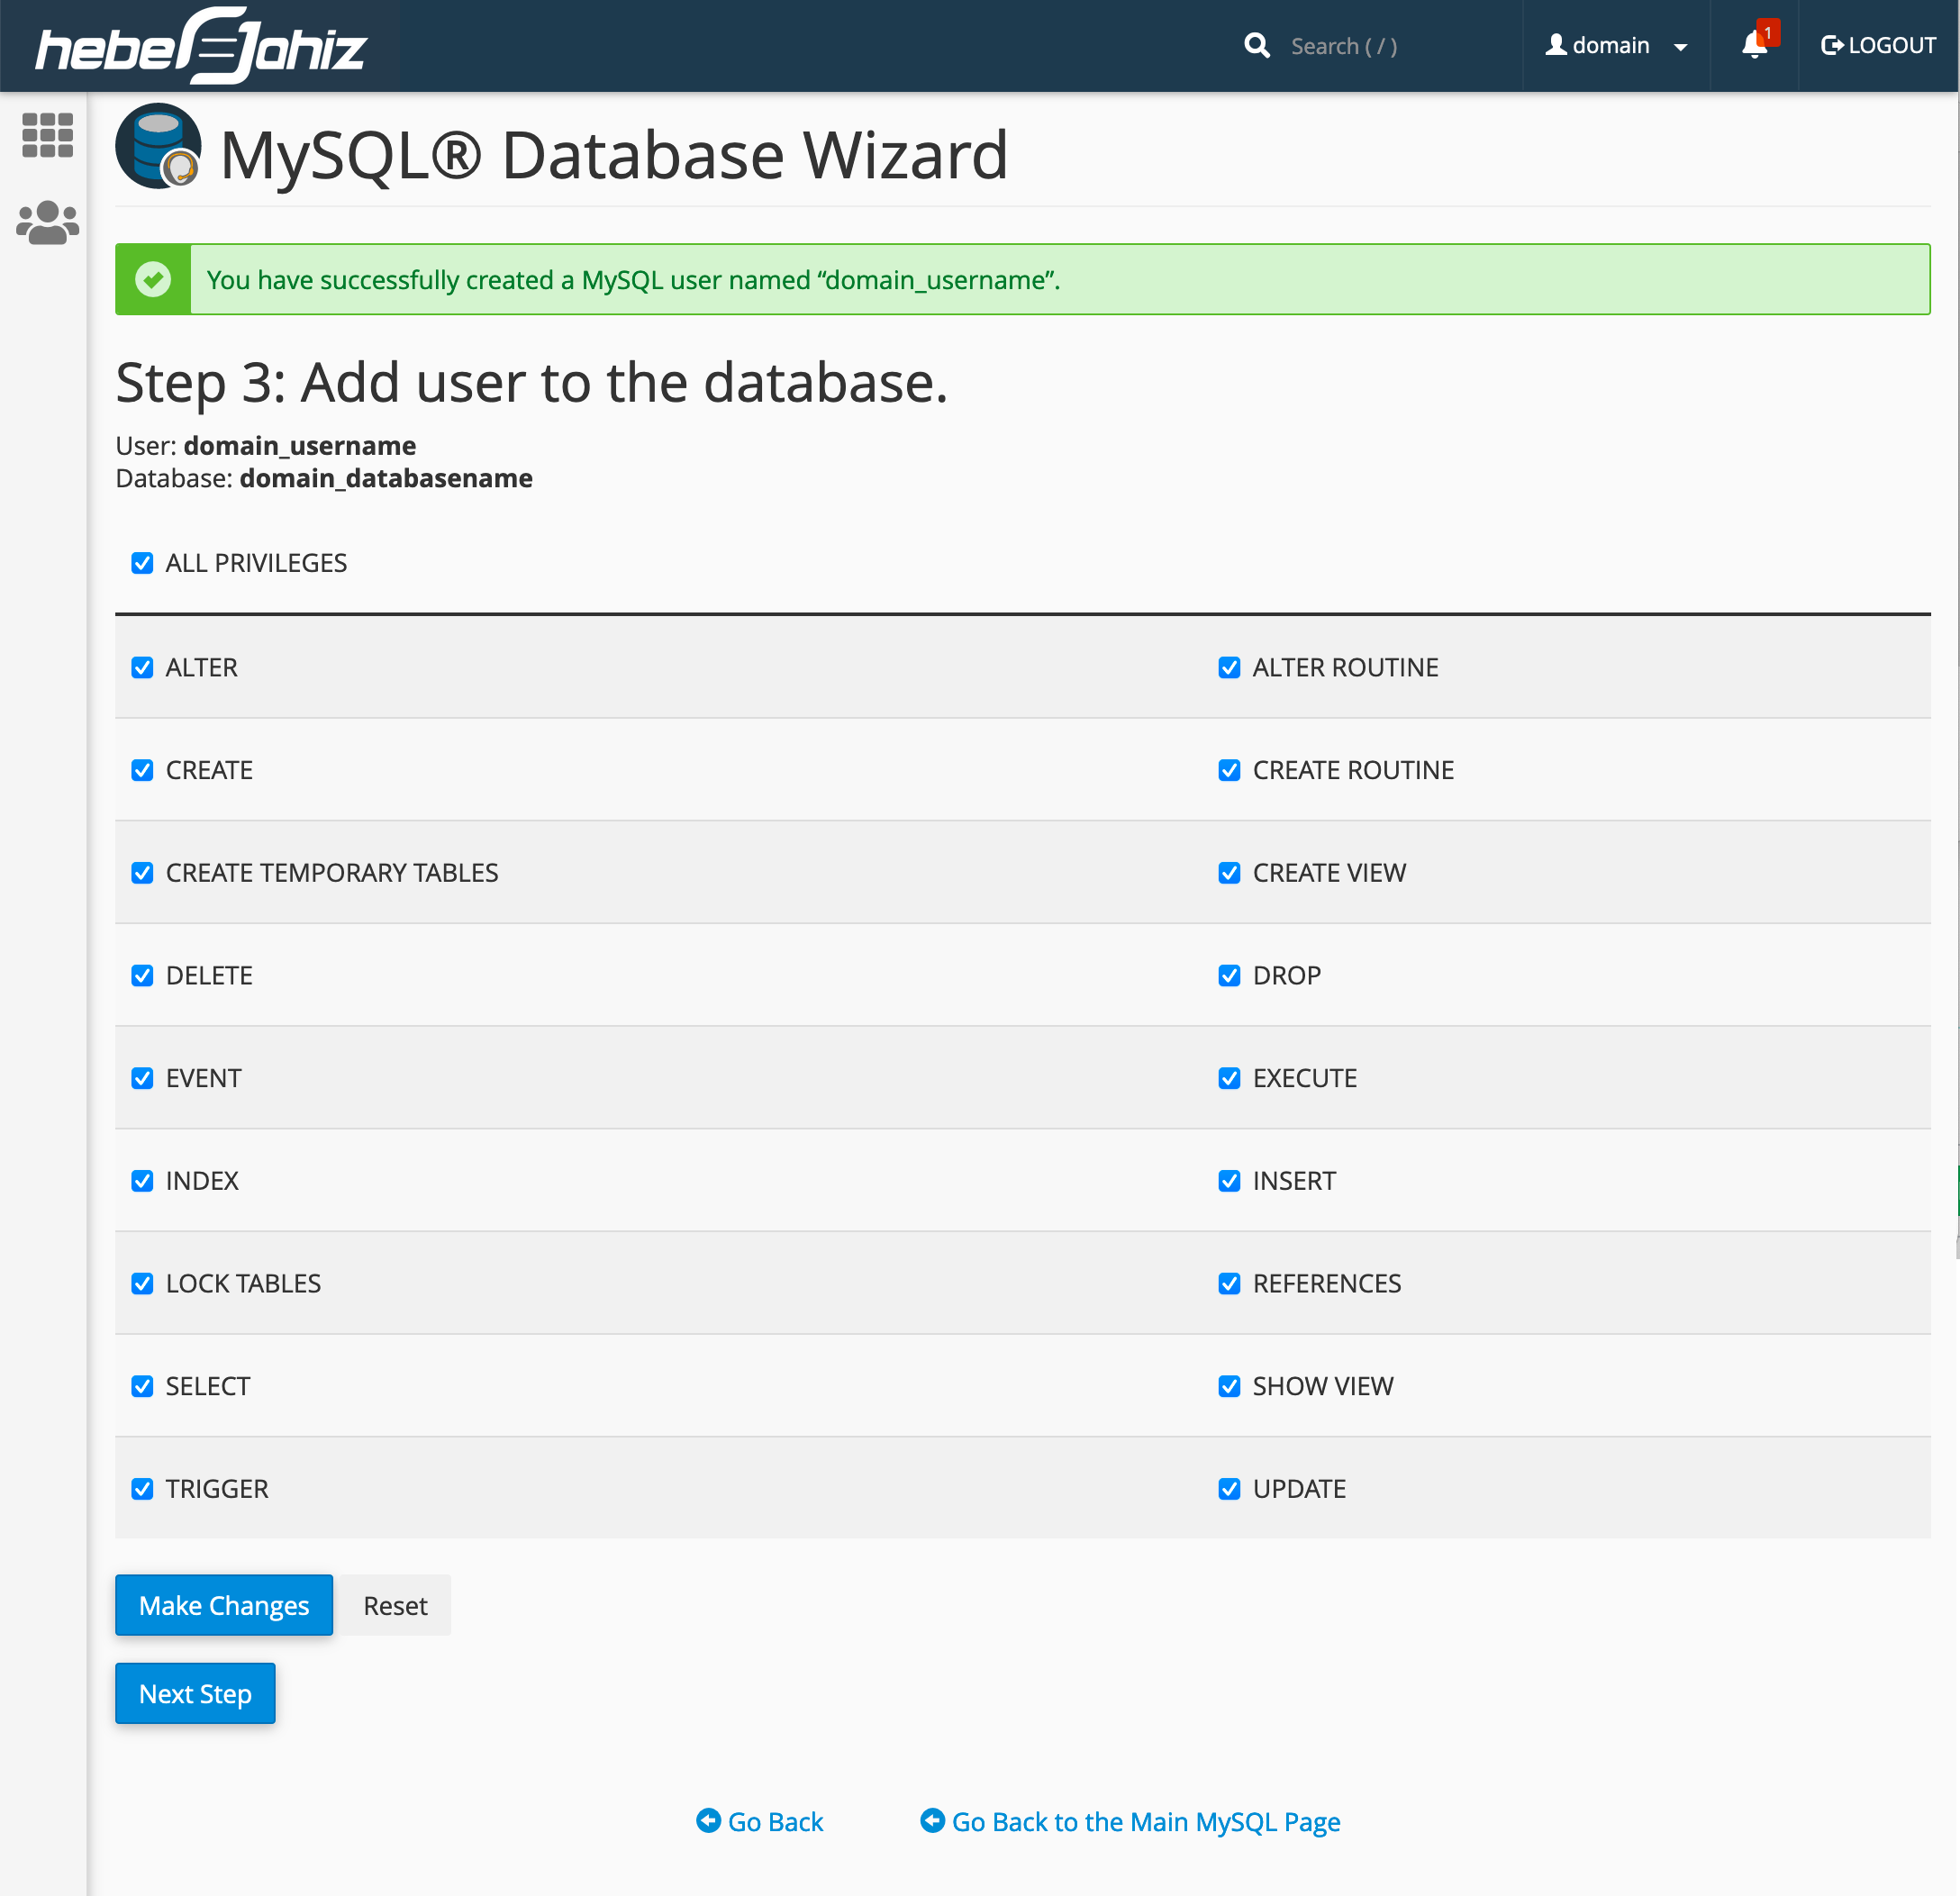The height and width of the screenshot is (1896, 1960).
Task: Open the home grid icon in sidebar
Action: tap(47, 135)
